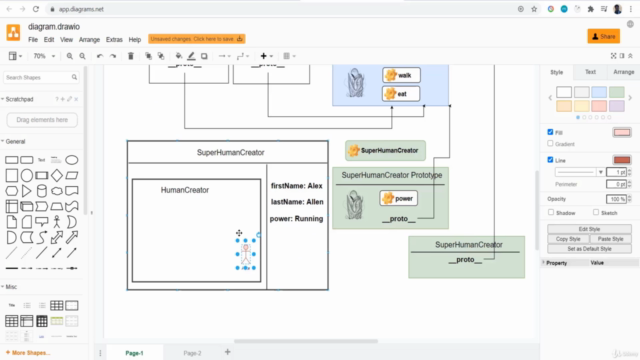Viewport: 640px width, 360px height.
Task: Switch to Page-2 tab
Action: click(192, 353)
